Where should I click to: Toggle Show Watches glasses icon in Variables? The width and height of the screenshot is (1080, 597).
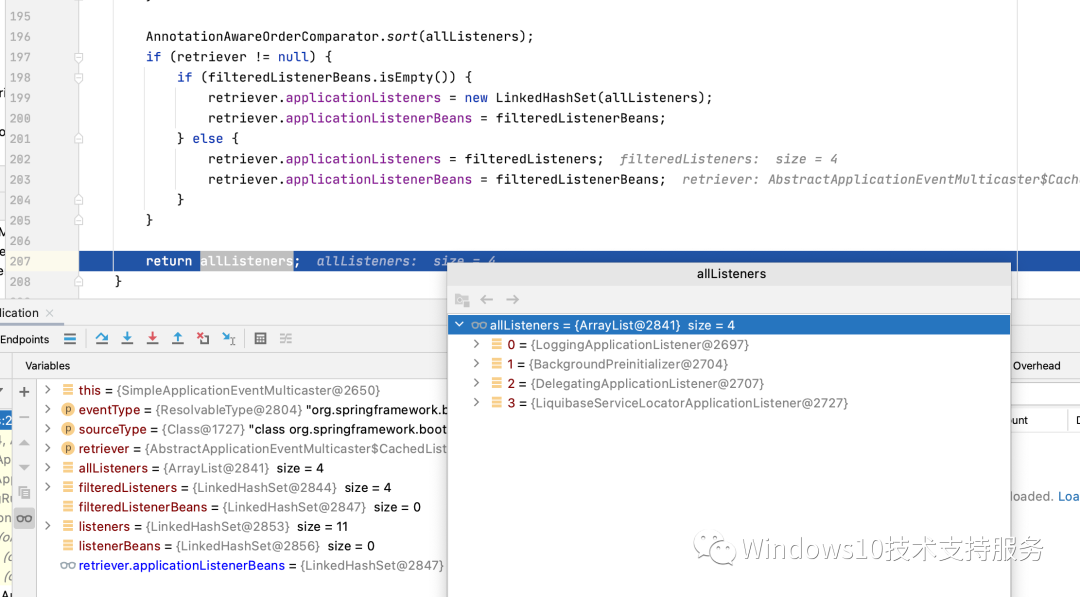pyautogui.click(x=24, y=519)
